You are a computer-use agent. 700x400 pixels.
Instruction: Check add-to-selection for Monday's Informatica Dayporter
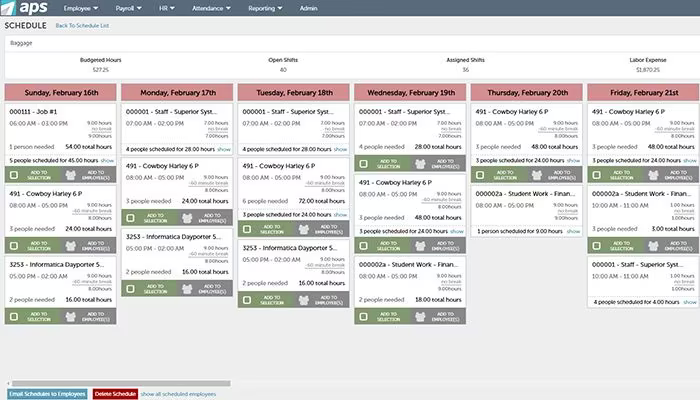click(x=130, y=289)
